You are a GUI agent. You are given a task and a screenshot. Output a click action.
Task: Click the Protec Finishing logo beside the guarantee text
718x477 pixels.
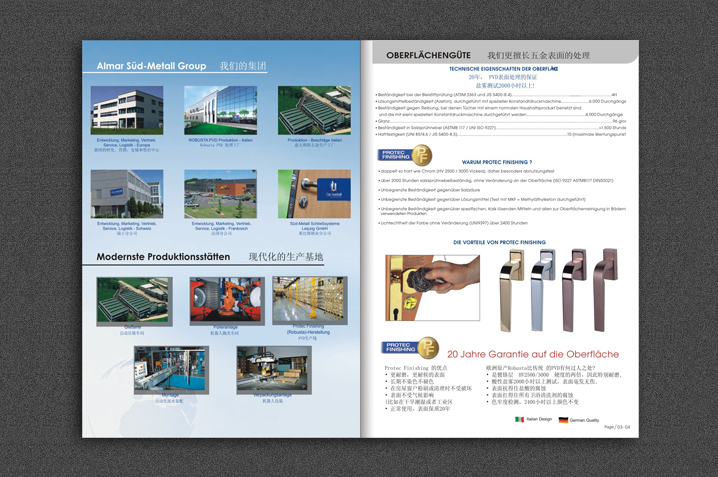[410, 347]
